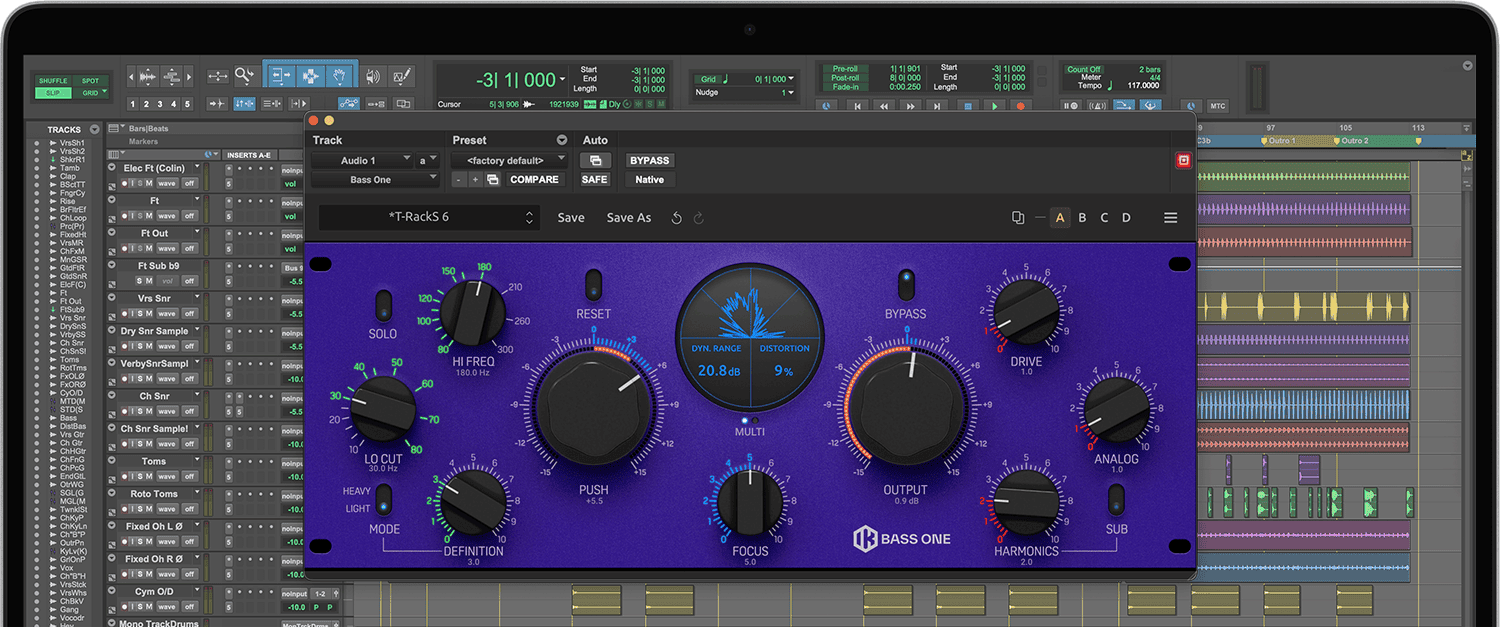
Task: Toggle the Bass One BYPASS switch
Action: pyautogui.click(x=905, y=284)
